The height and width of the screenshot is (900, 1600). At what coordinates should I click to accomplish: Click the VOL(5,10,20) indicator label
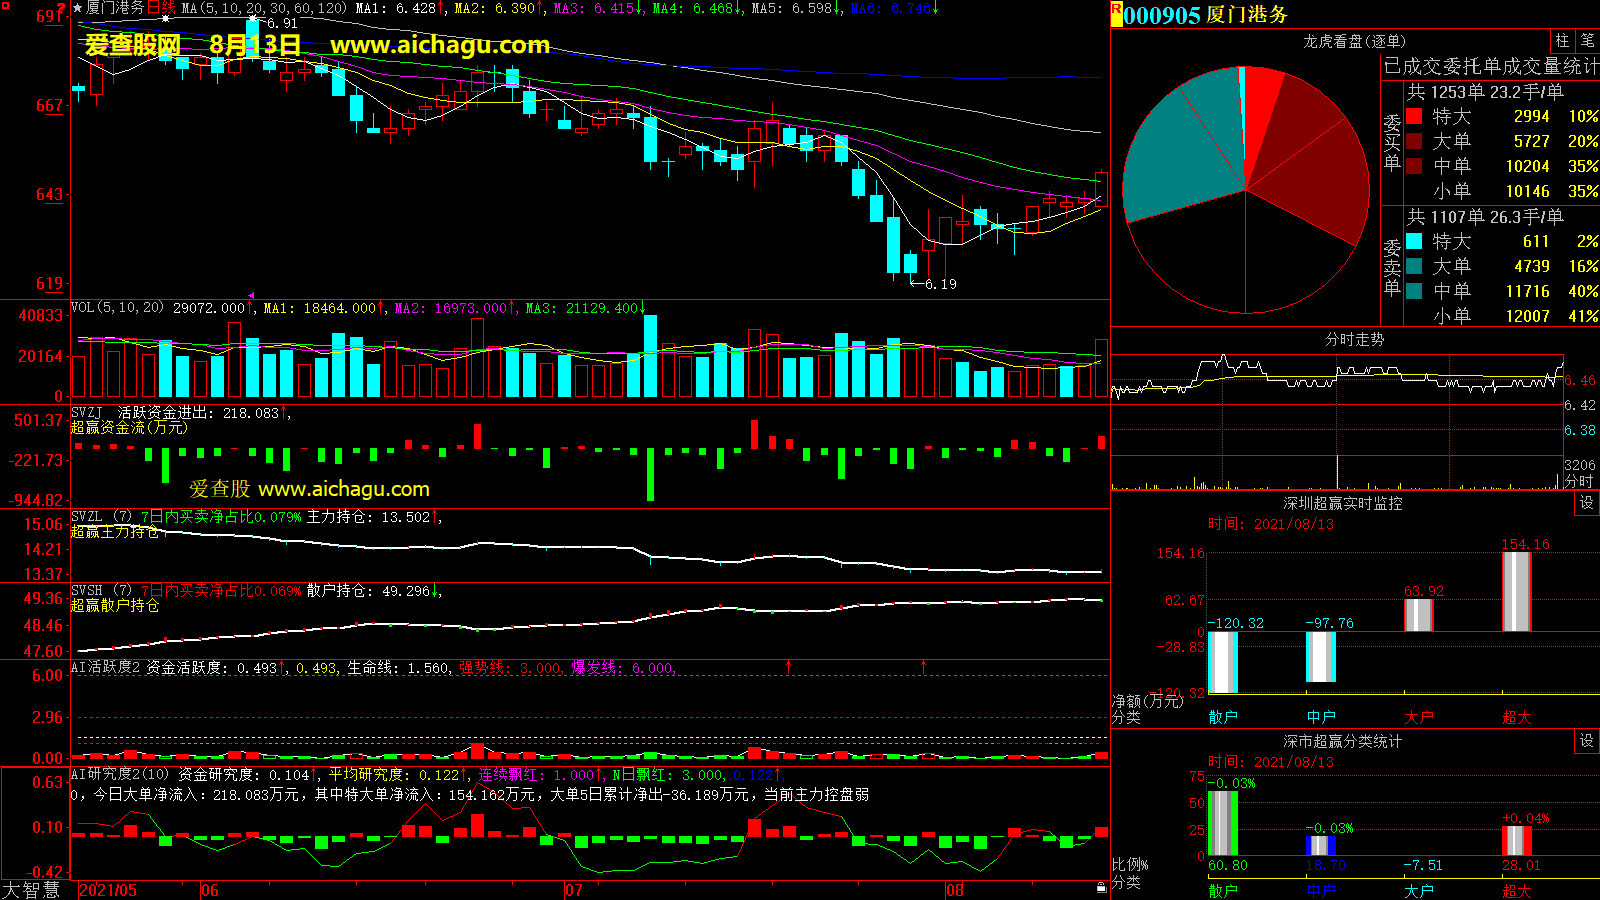pyautogui.click(x=117, y=308)
